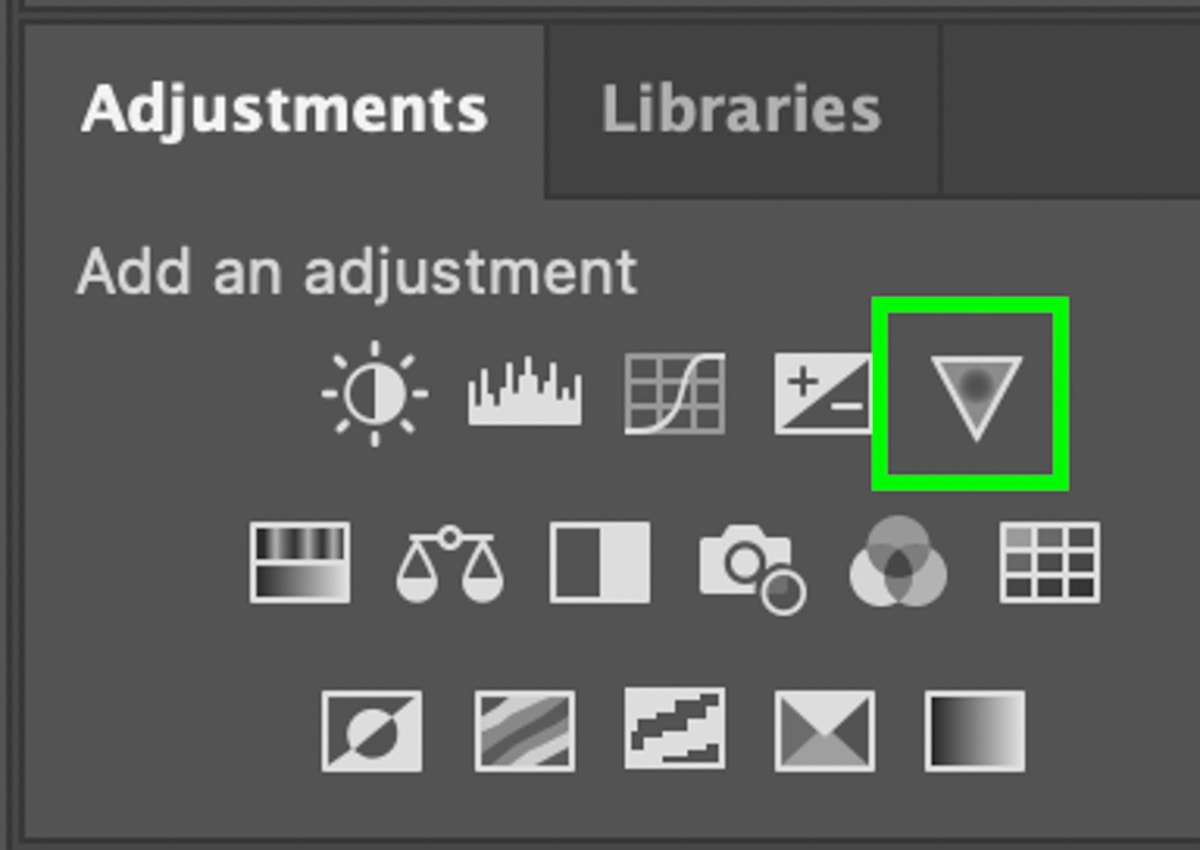Add a Threshold adjustment layer
Image resolution: width=1200 pixels, height=850 pixels.
coord(675,729)
